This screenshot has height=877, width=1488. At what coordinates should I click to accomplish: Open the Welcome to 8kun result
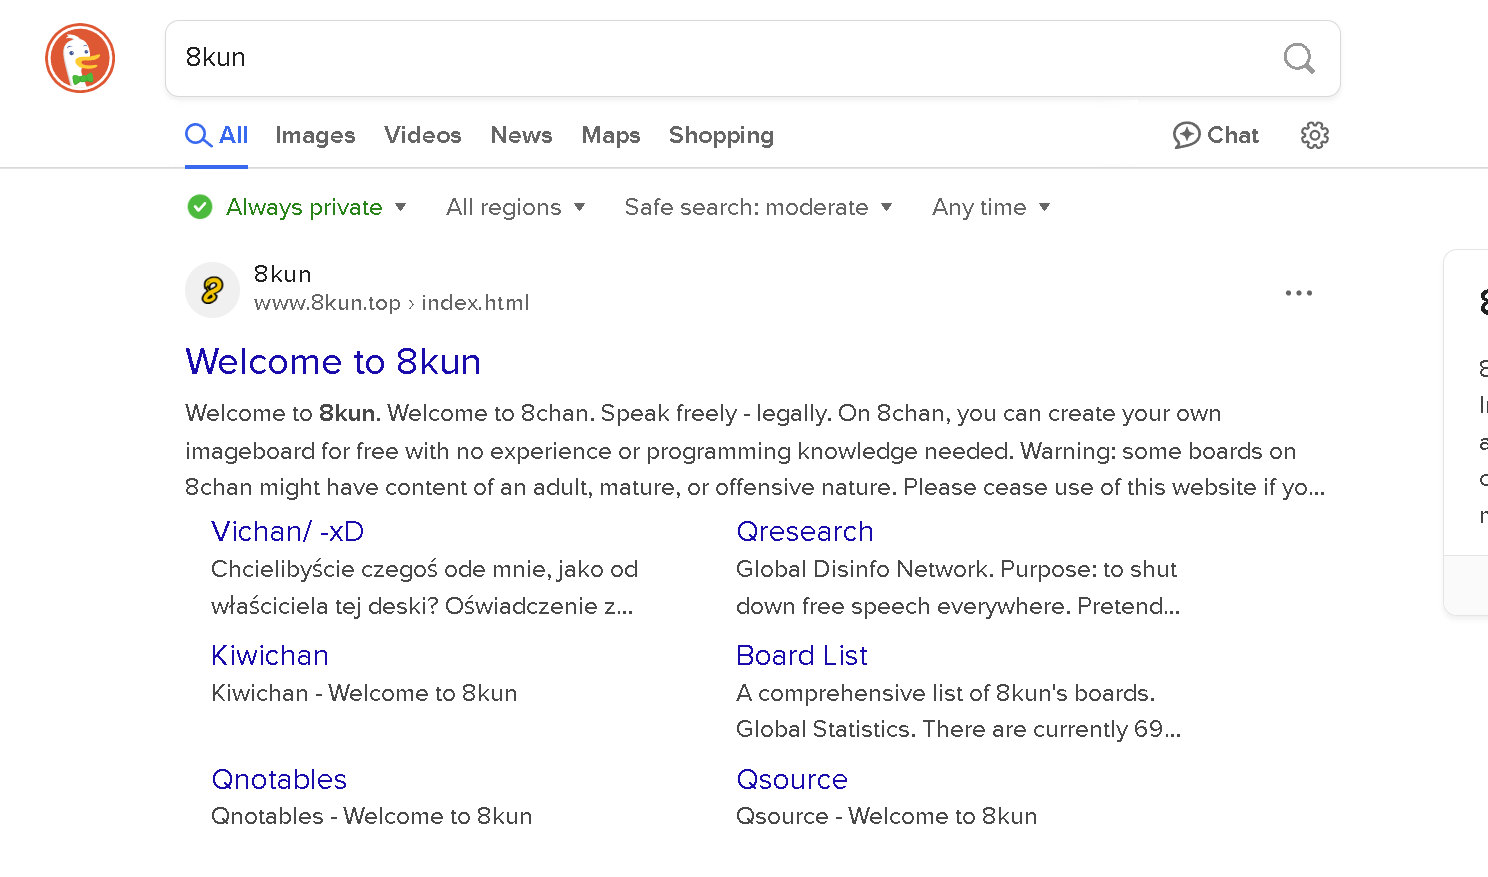coord(333,362)
